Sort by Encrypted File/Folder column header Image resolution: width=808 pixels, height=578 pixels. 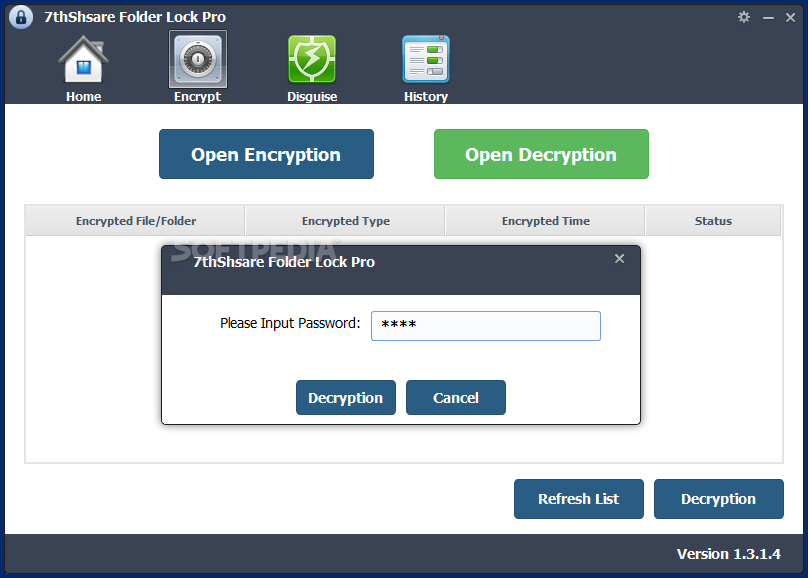(136, 221)
